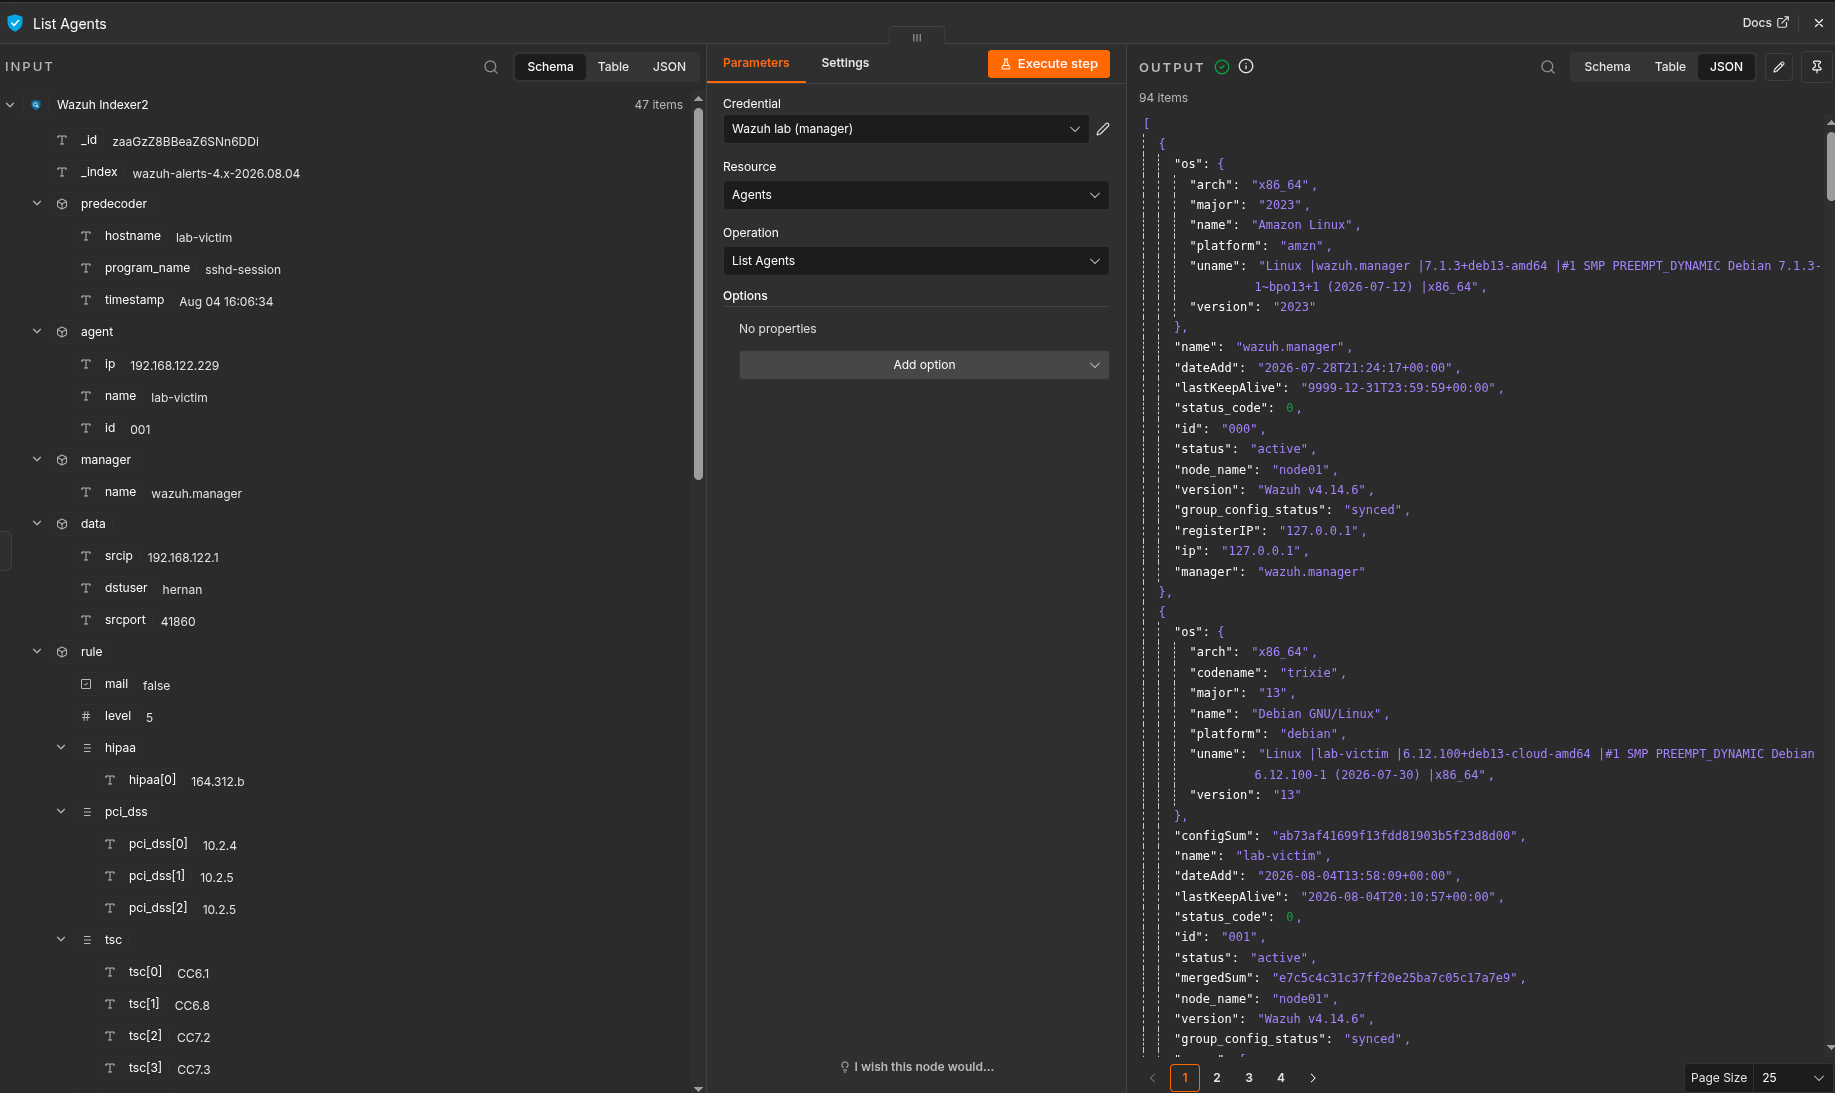Open the output info icon

pyautogui.click(x=1246, y=66)
